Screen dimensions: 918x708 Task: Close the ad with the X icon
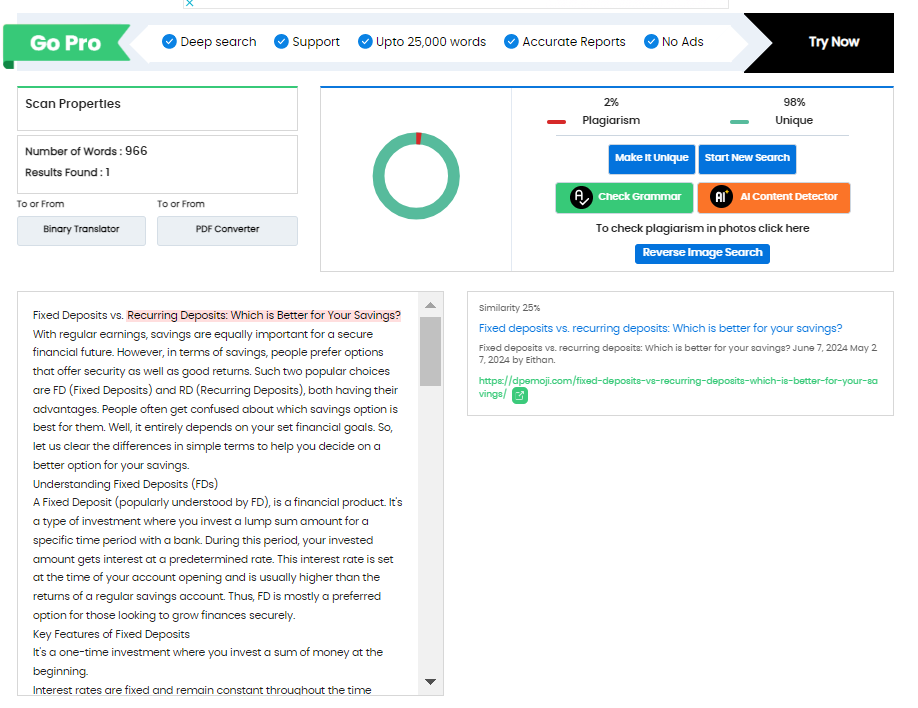pyautogui.click(x=189, y=3)
